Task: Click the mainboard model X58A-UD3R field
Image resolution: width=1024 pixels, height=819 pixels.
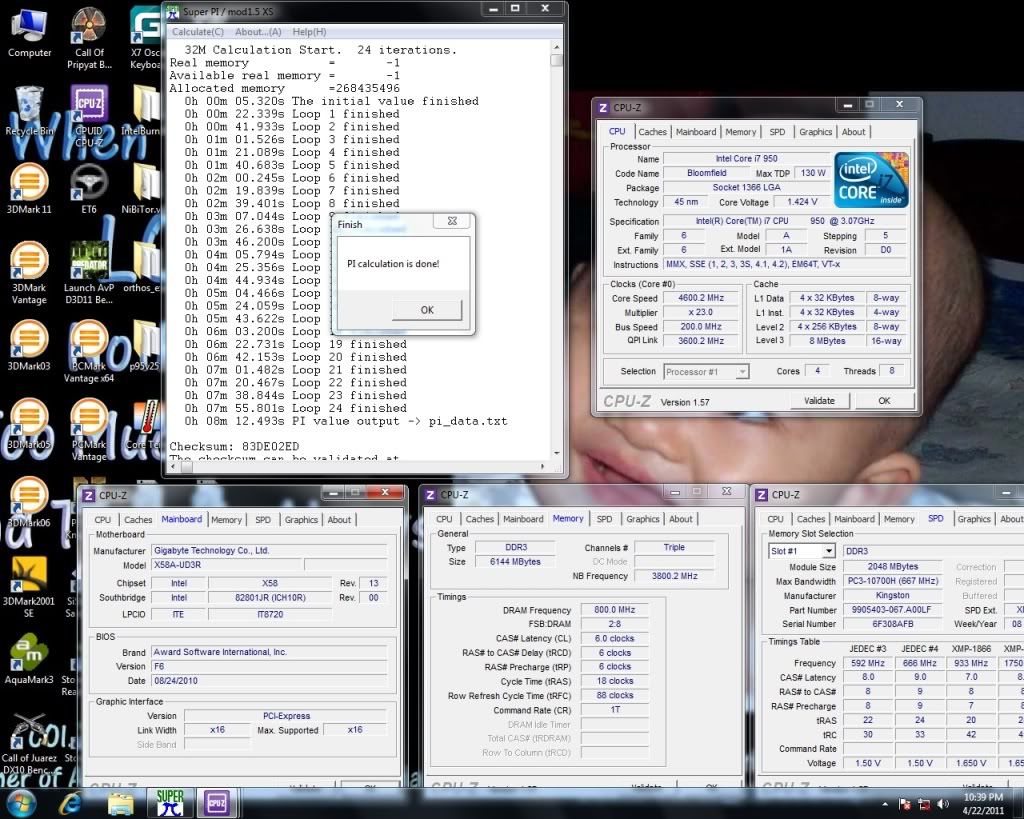Action: pos(227,565)
